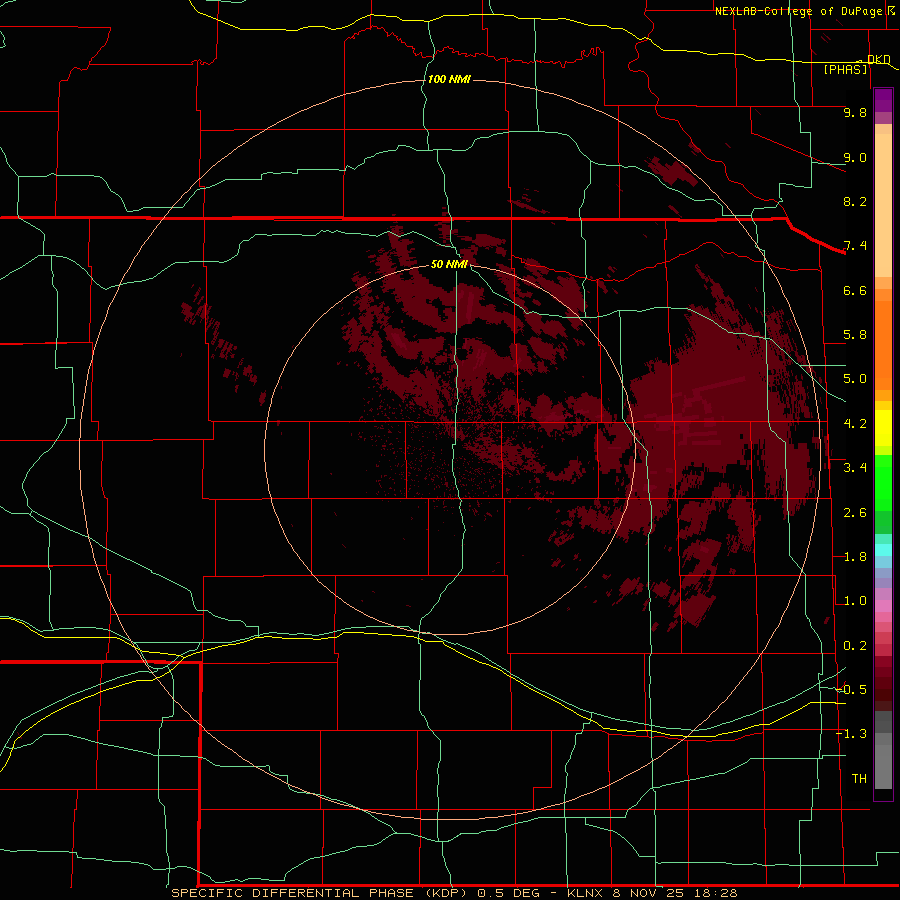Click the 9.8 legend value
900x900 pixels.
tap(855, 112)
